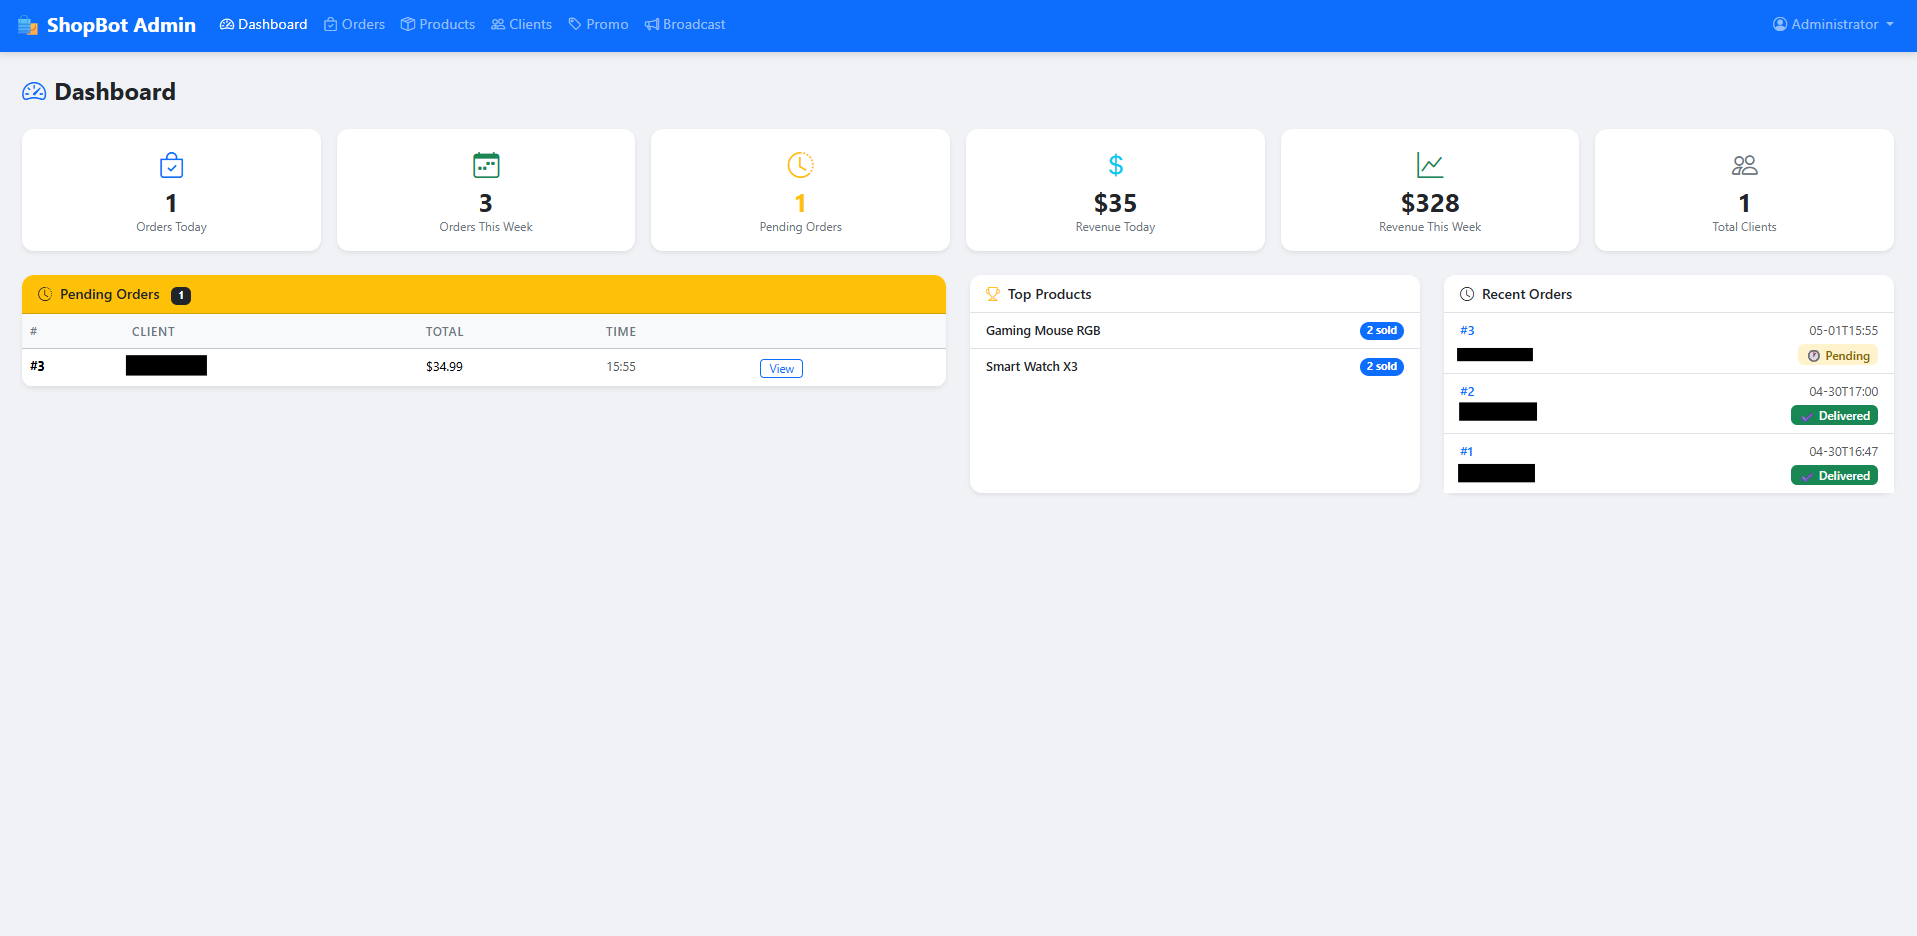The height and width of the screenshot is (936, 1917).
Task: Click the trophy icon beside Top Products
Action: click(x=993, y=294)
